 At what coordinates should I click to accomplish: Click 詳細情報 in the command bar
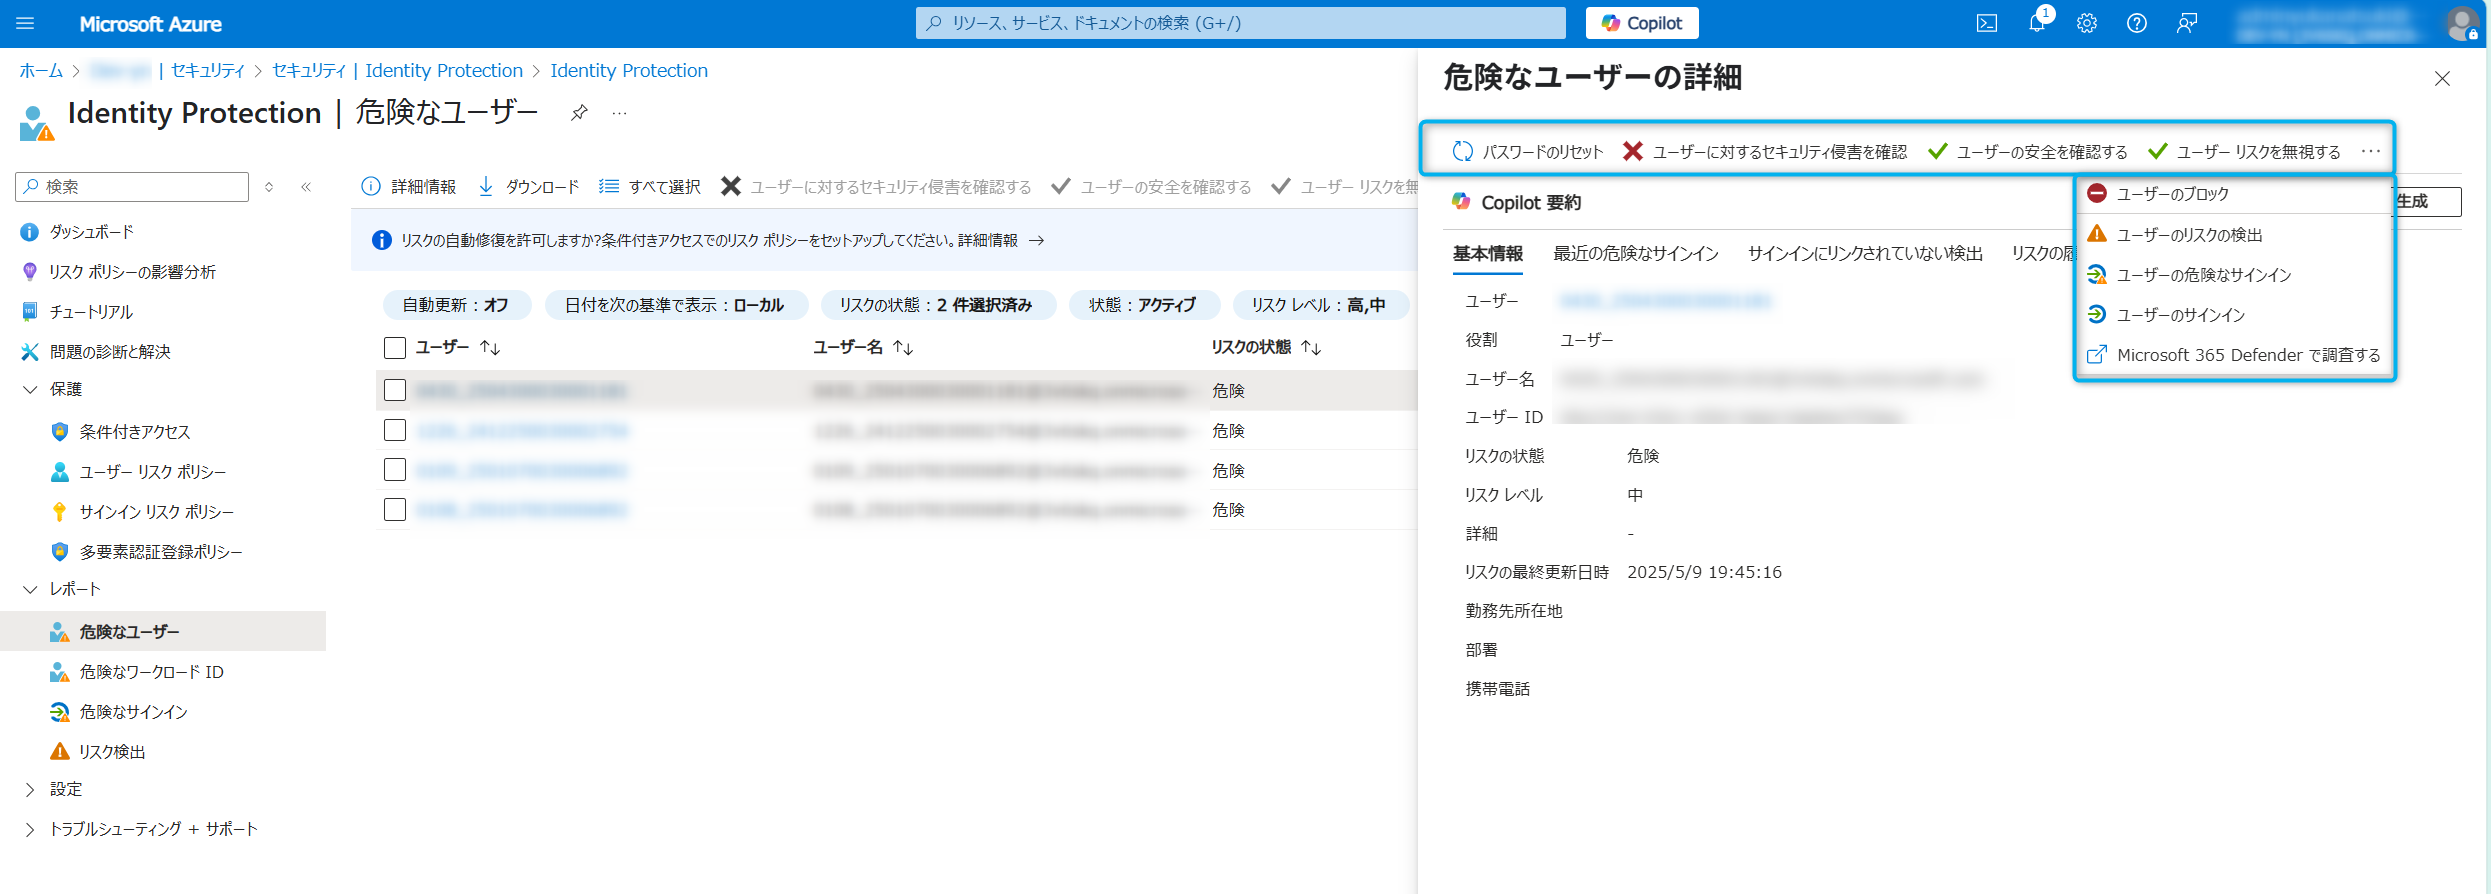click(x=408, y=187)
